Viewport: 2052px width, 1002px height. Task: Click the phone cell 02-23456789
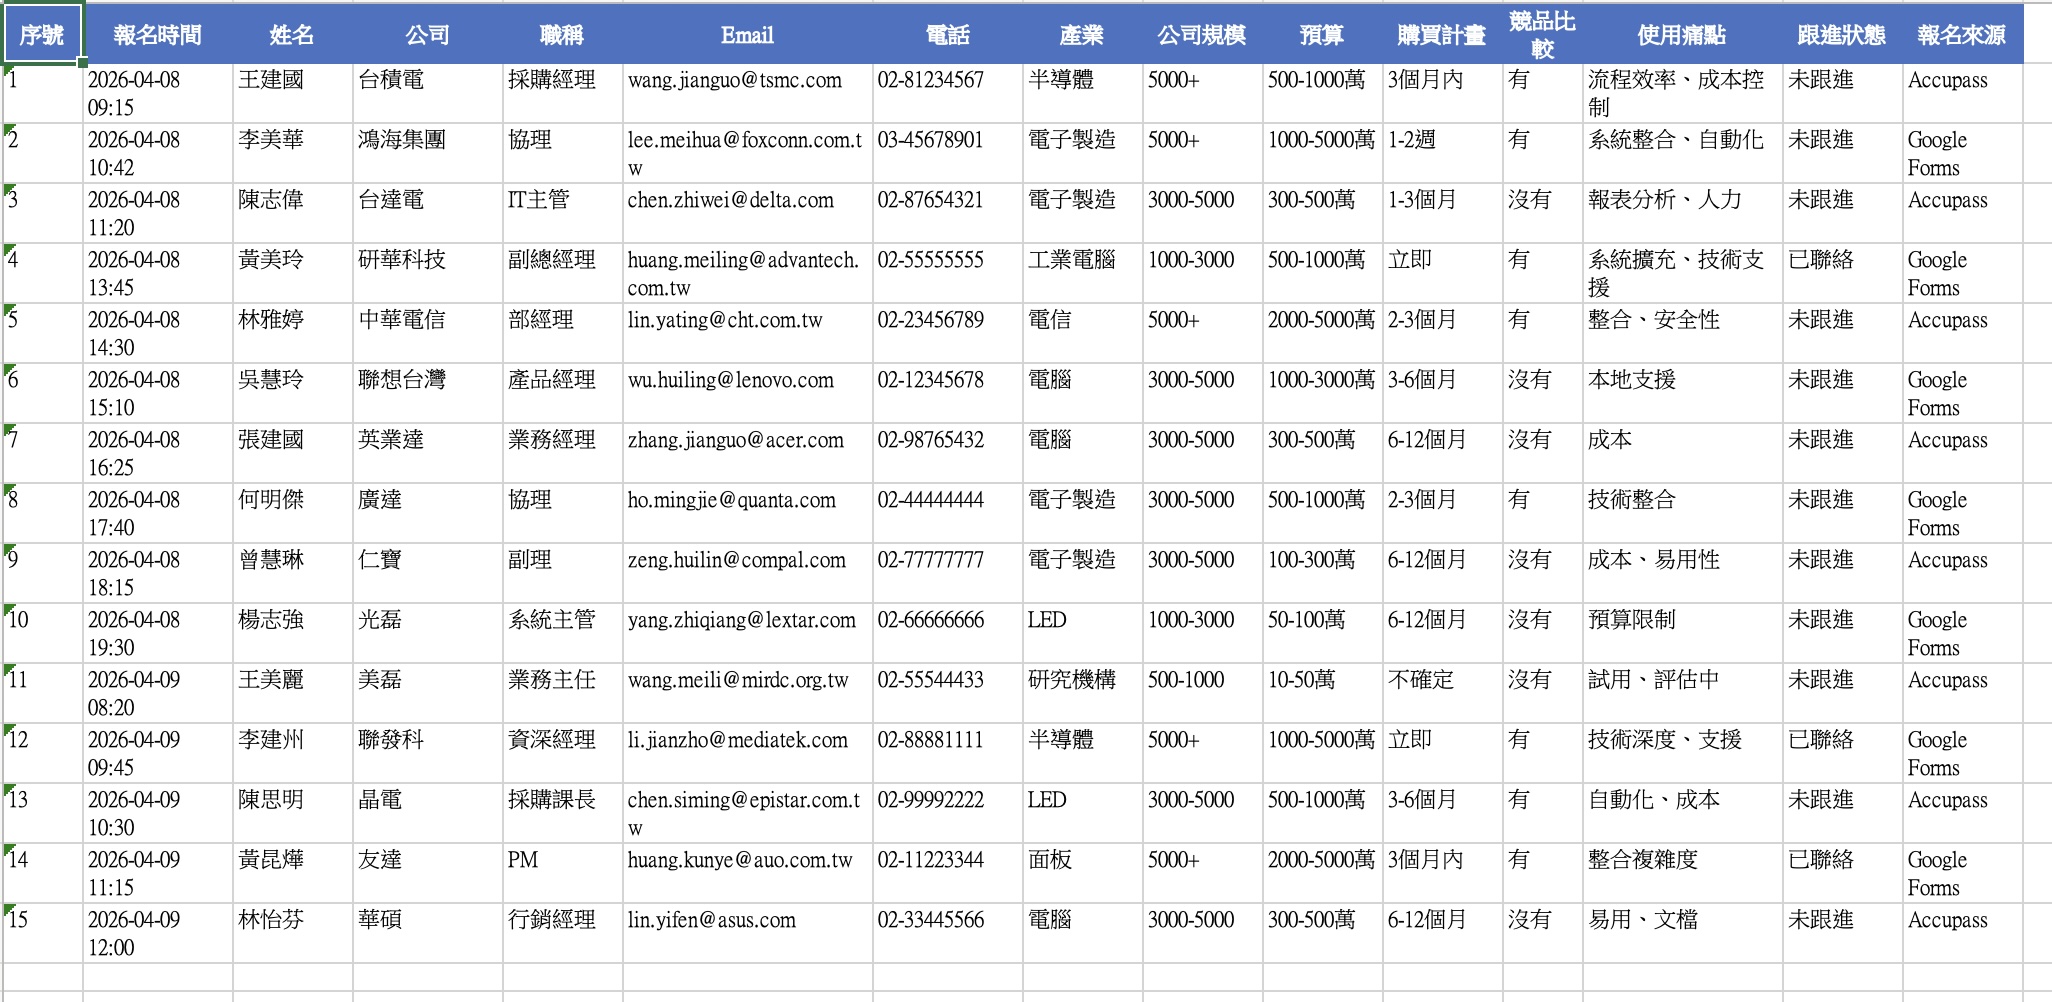coord(947,334)
